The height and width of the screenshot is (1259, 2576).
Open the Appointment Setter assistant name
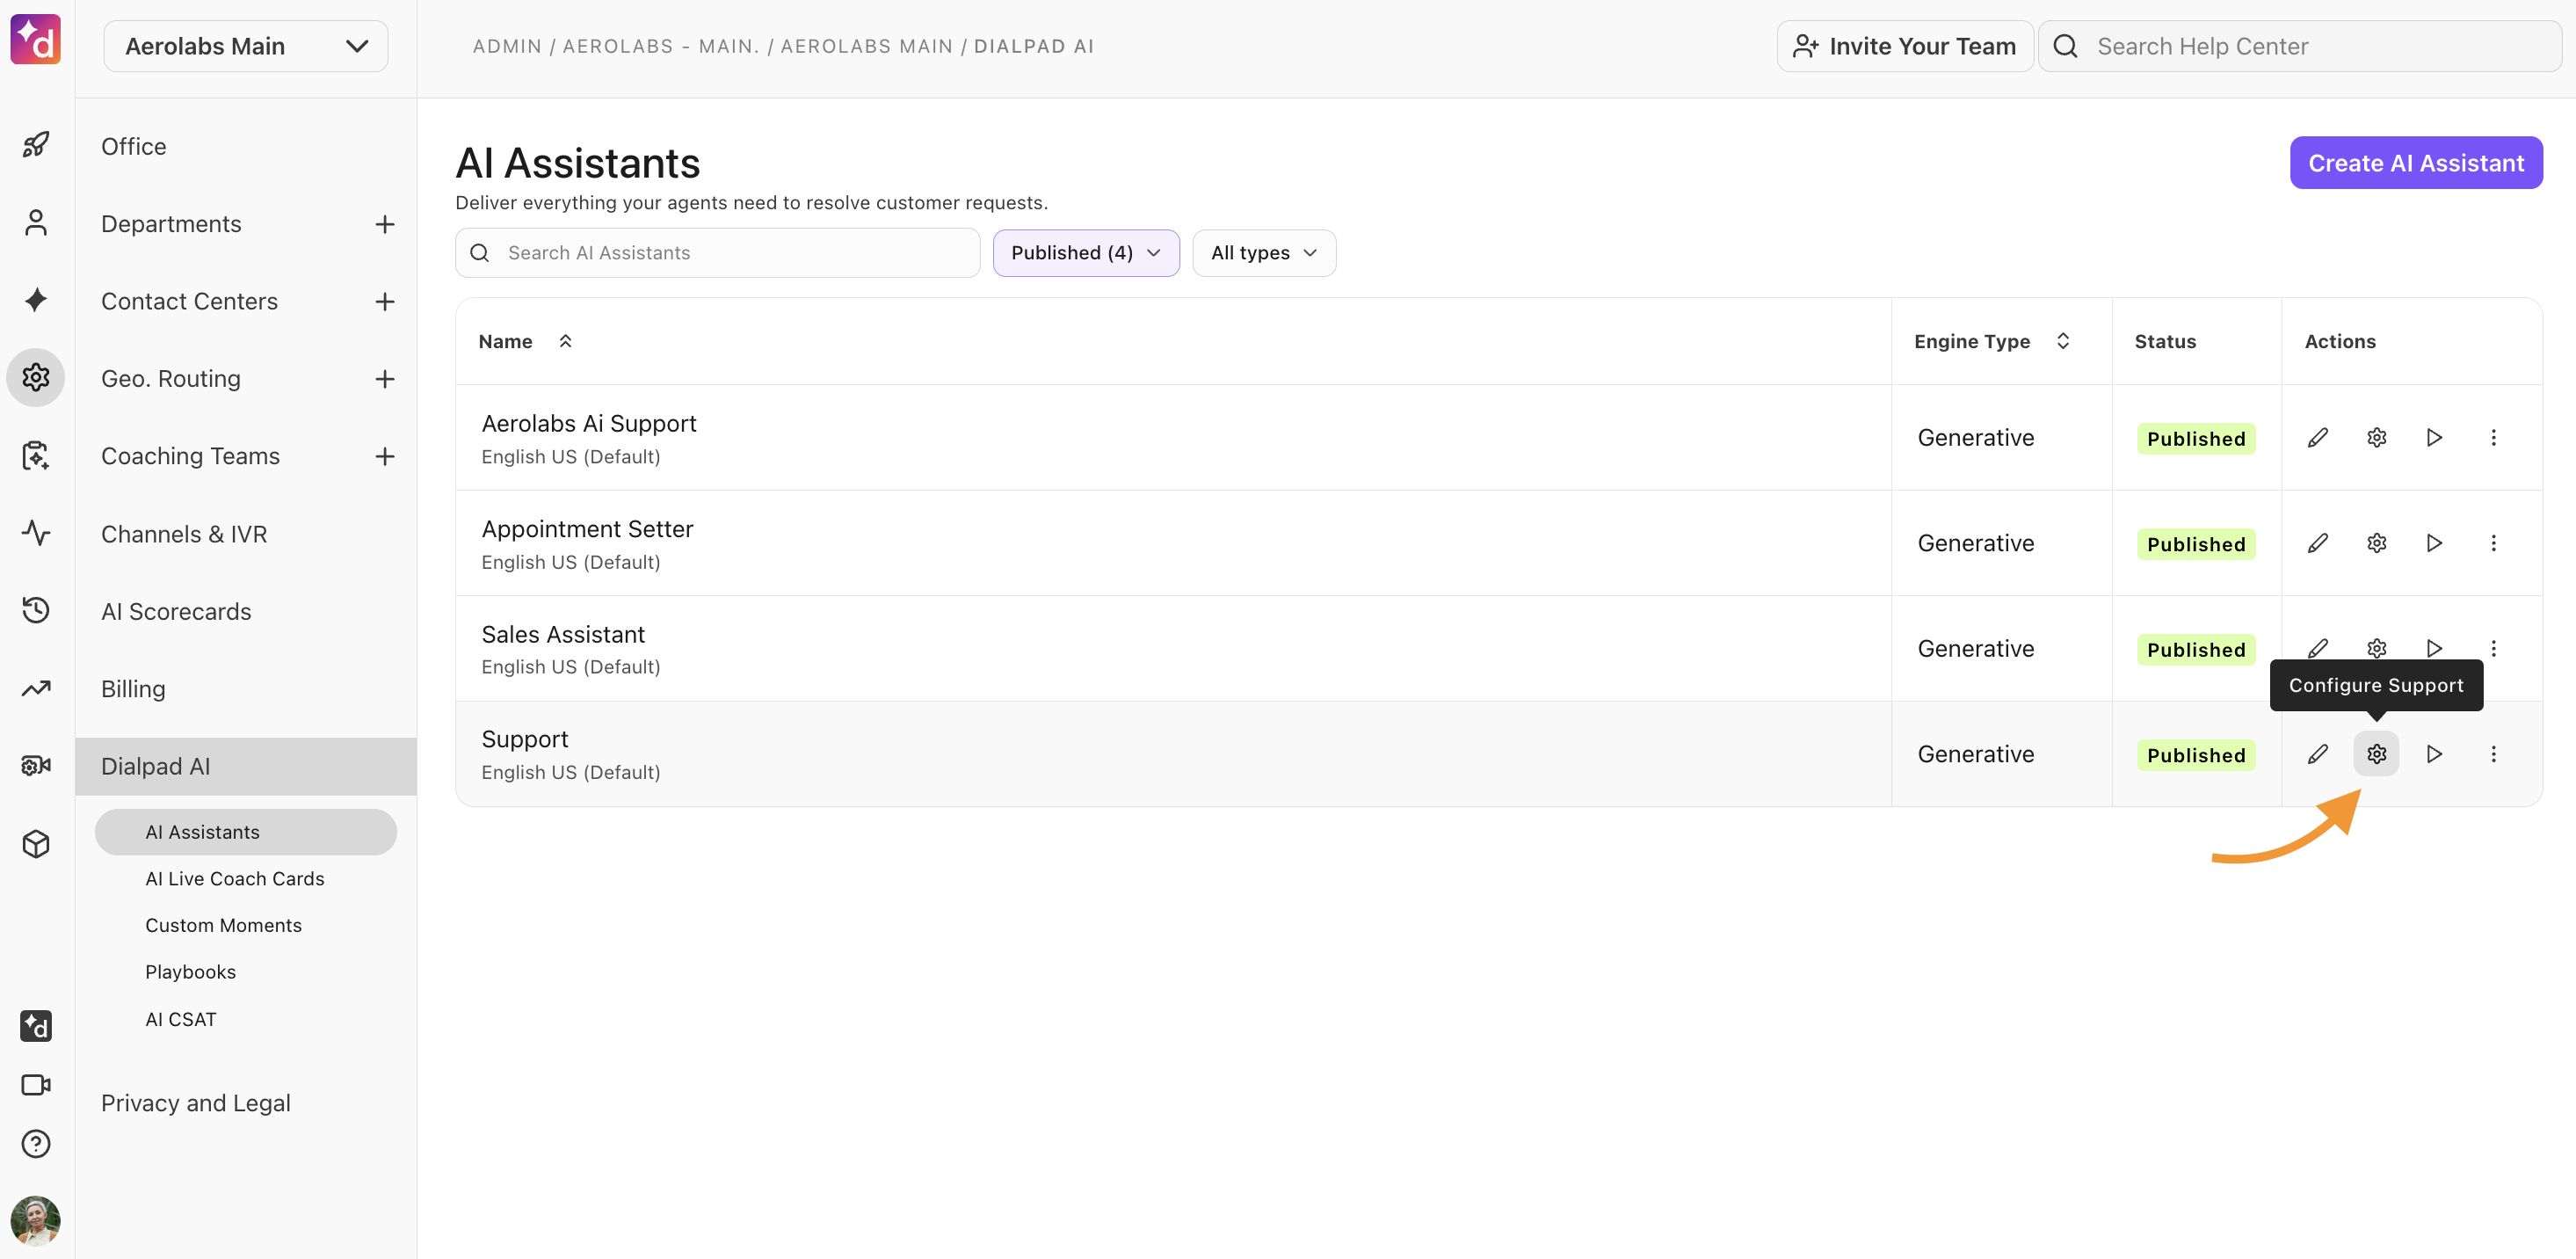click(x=587, y=529)
